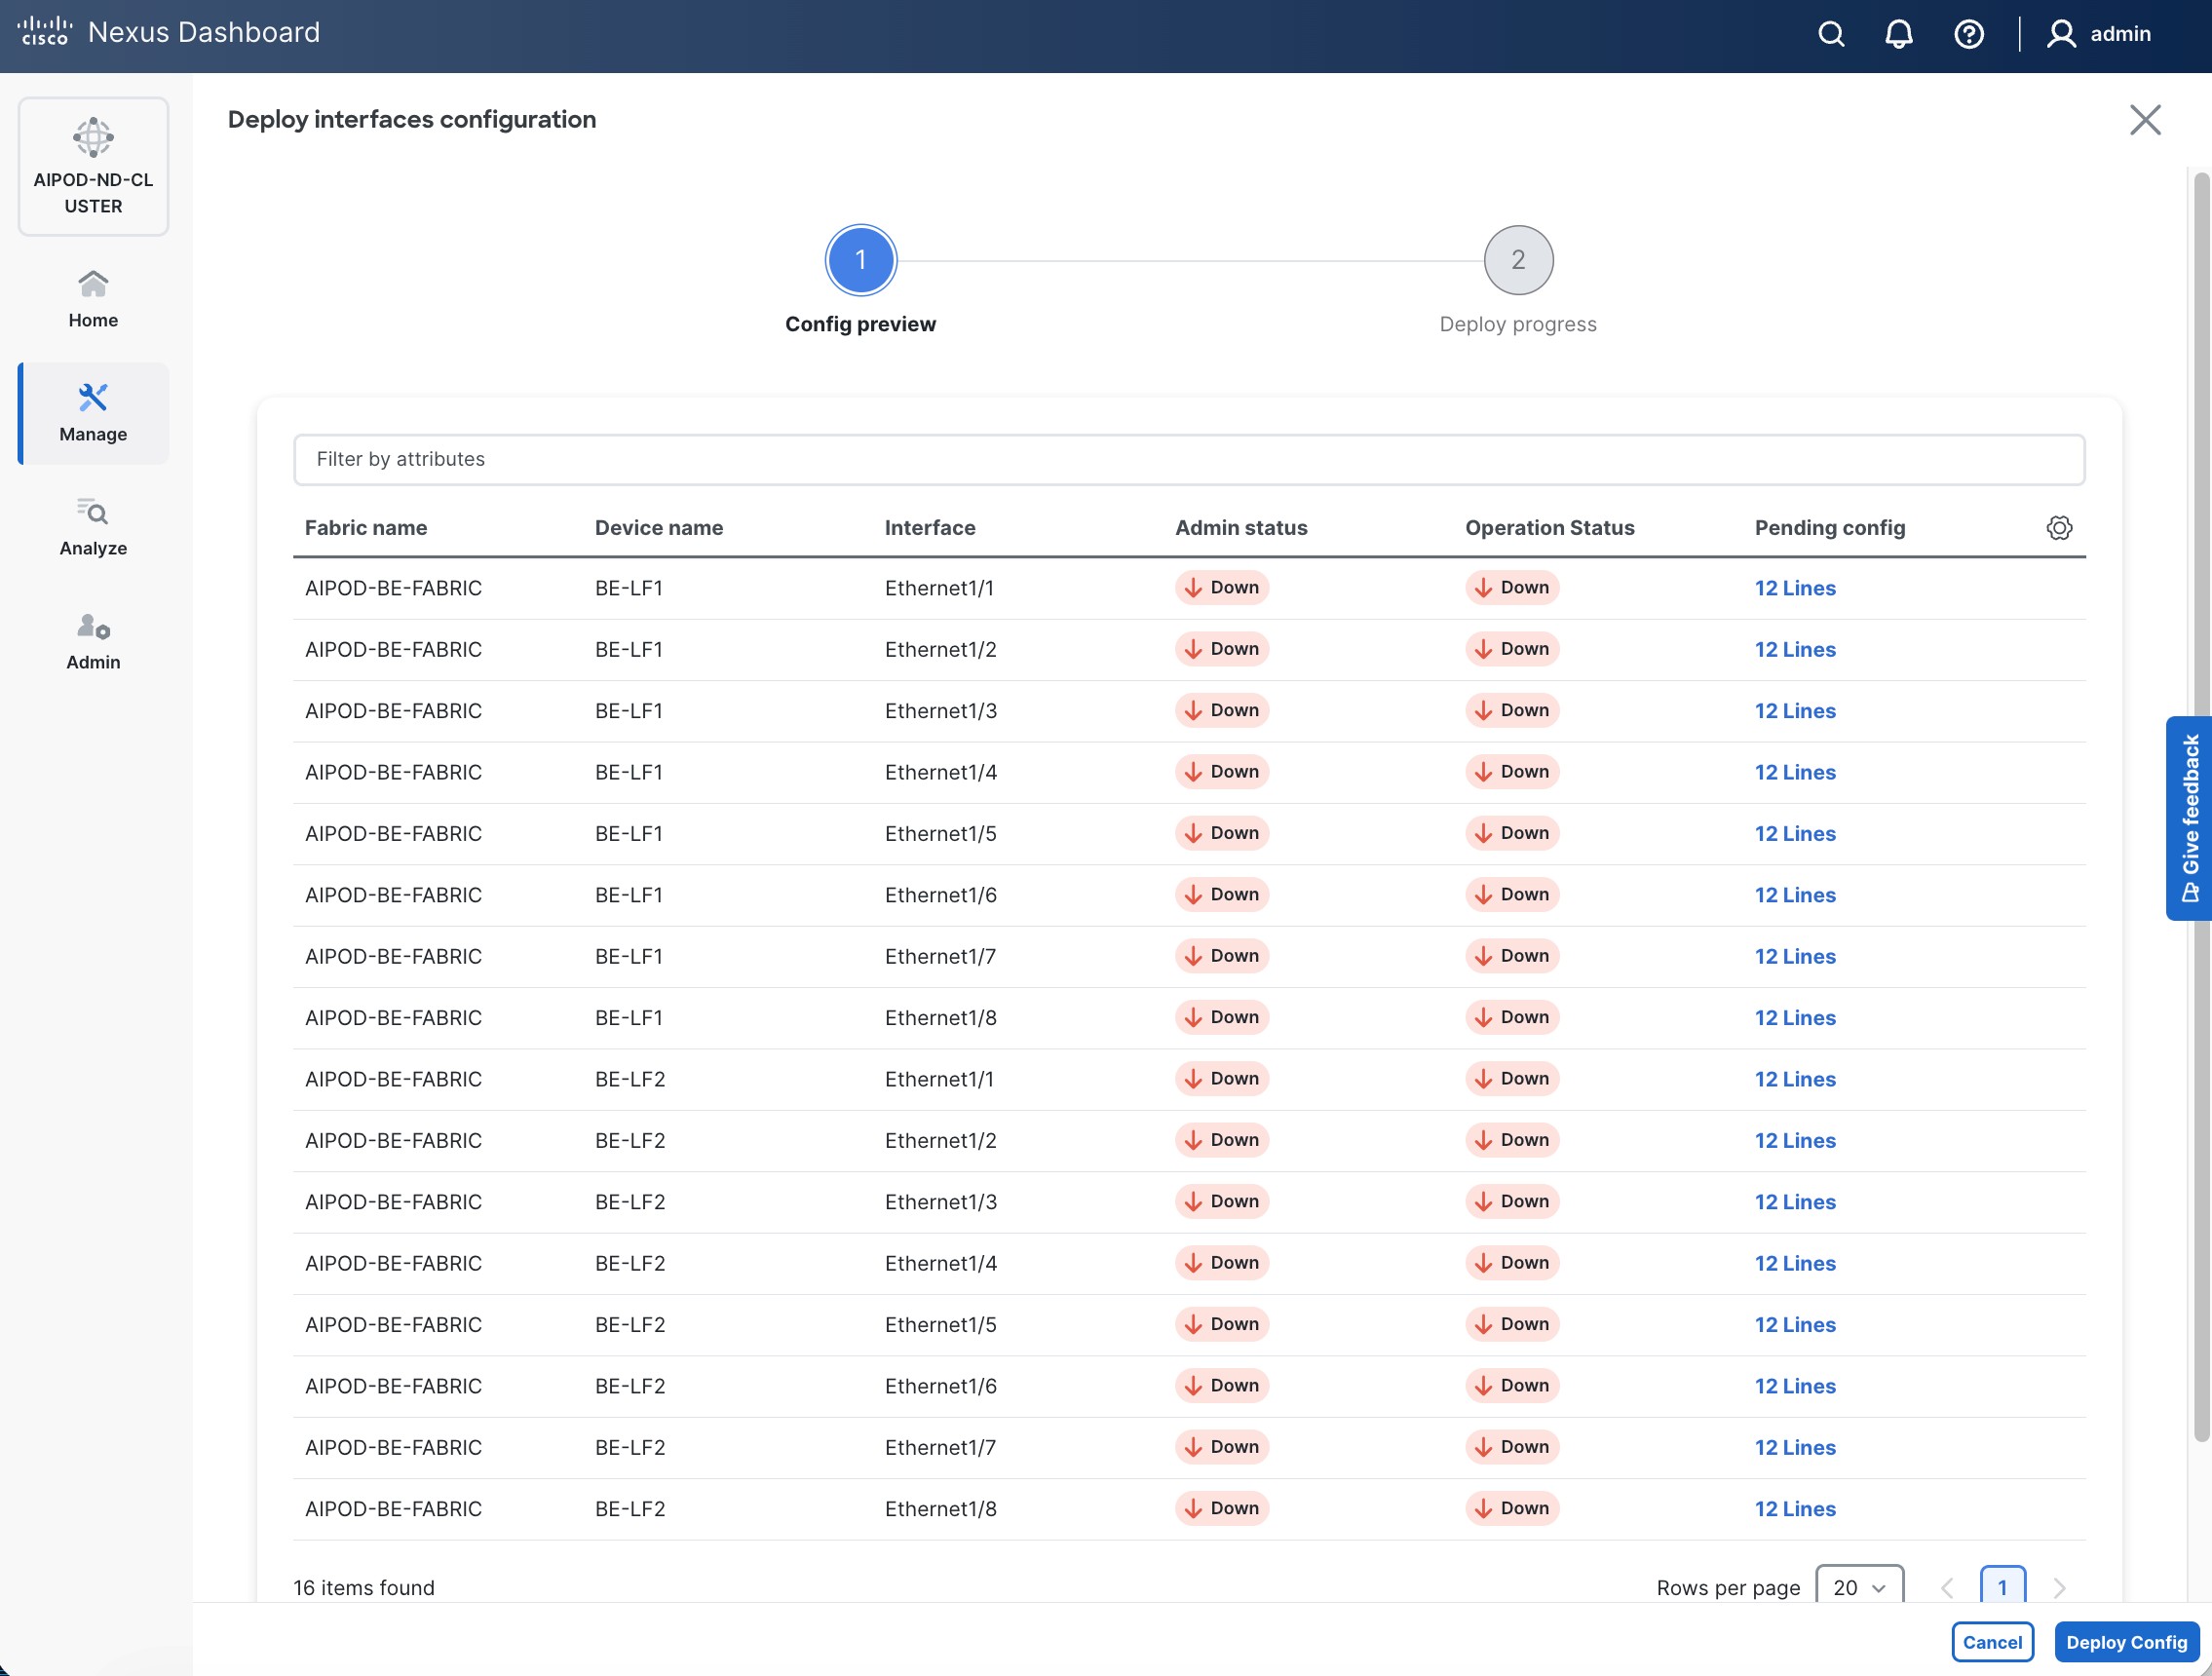
Task: Click the admin user profile icon
Action: pyautogui.click(x=2061, y=34)
